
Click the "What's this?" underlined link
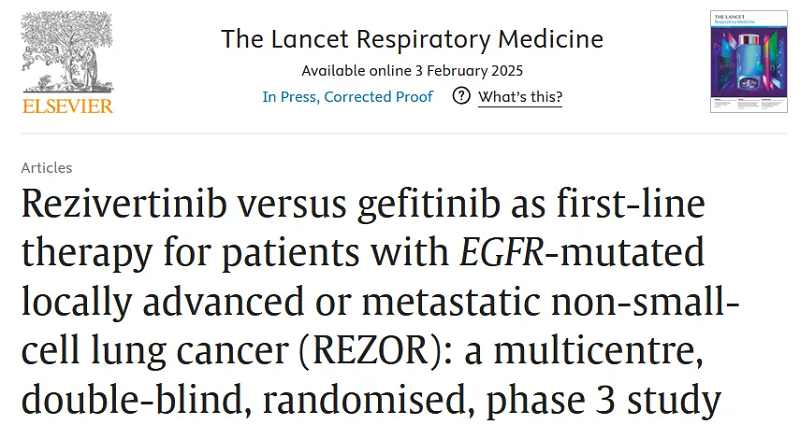click(x=520, y=96)
